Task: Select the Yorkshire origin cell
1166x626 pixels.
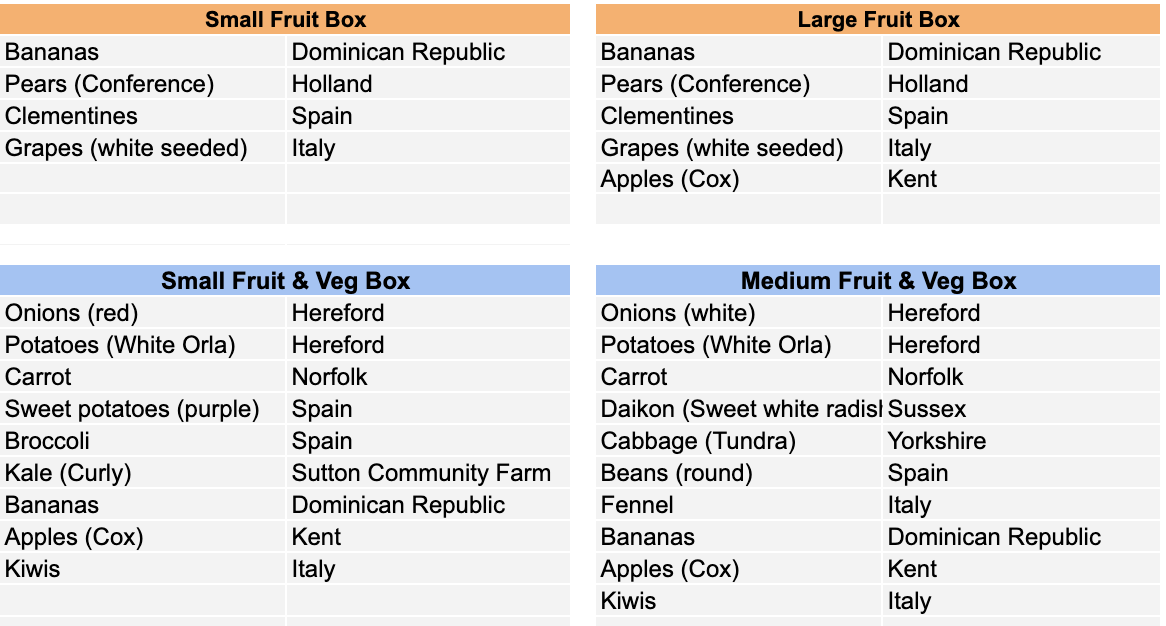Action: click(x=1022, y=441)
